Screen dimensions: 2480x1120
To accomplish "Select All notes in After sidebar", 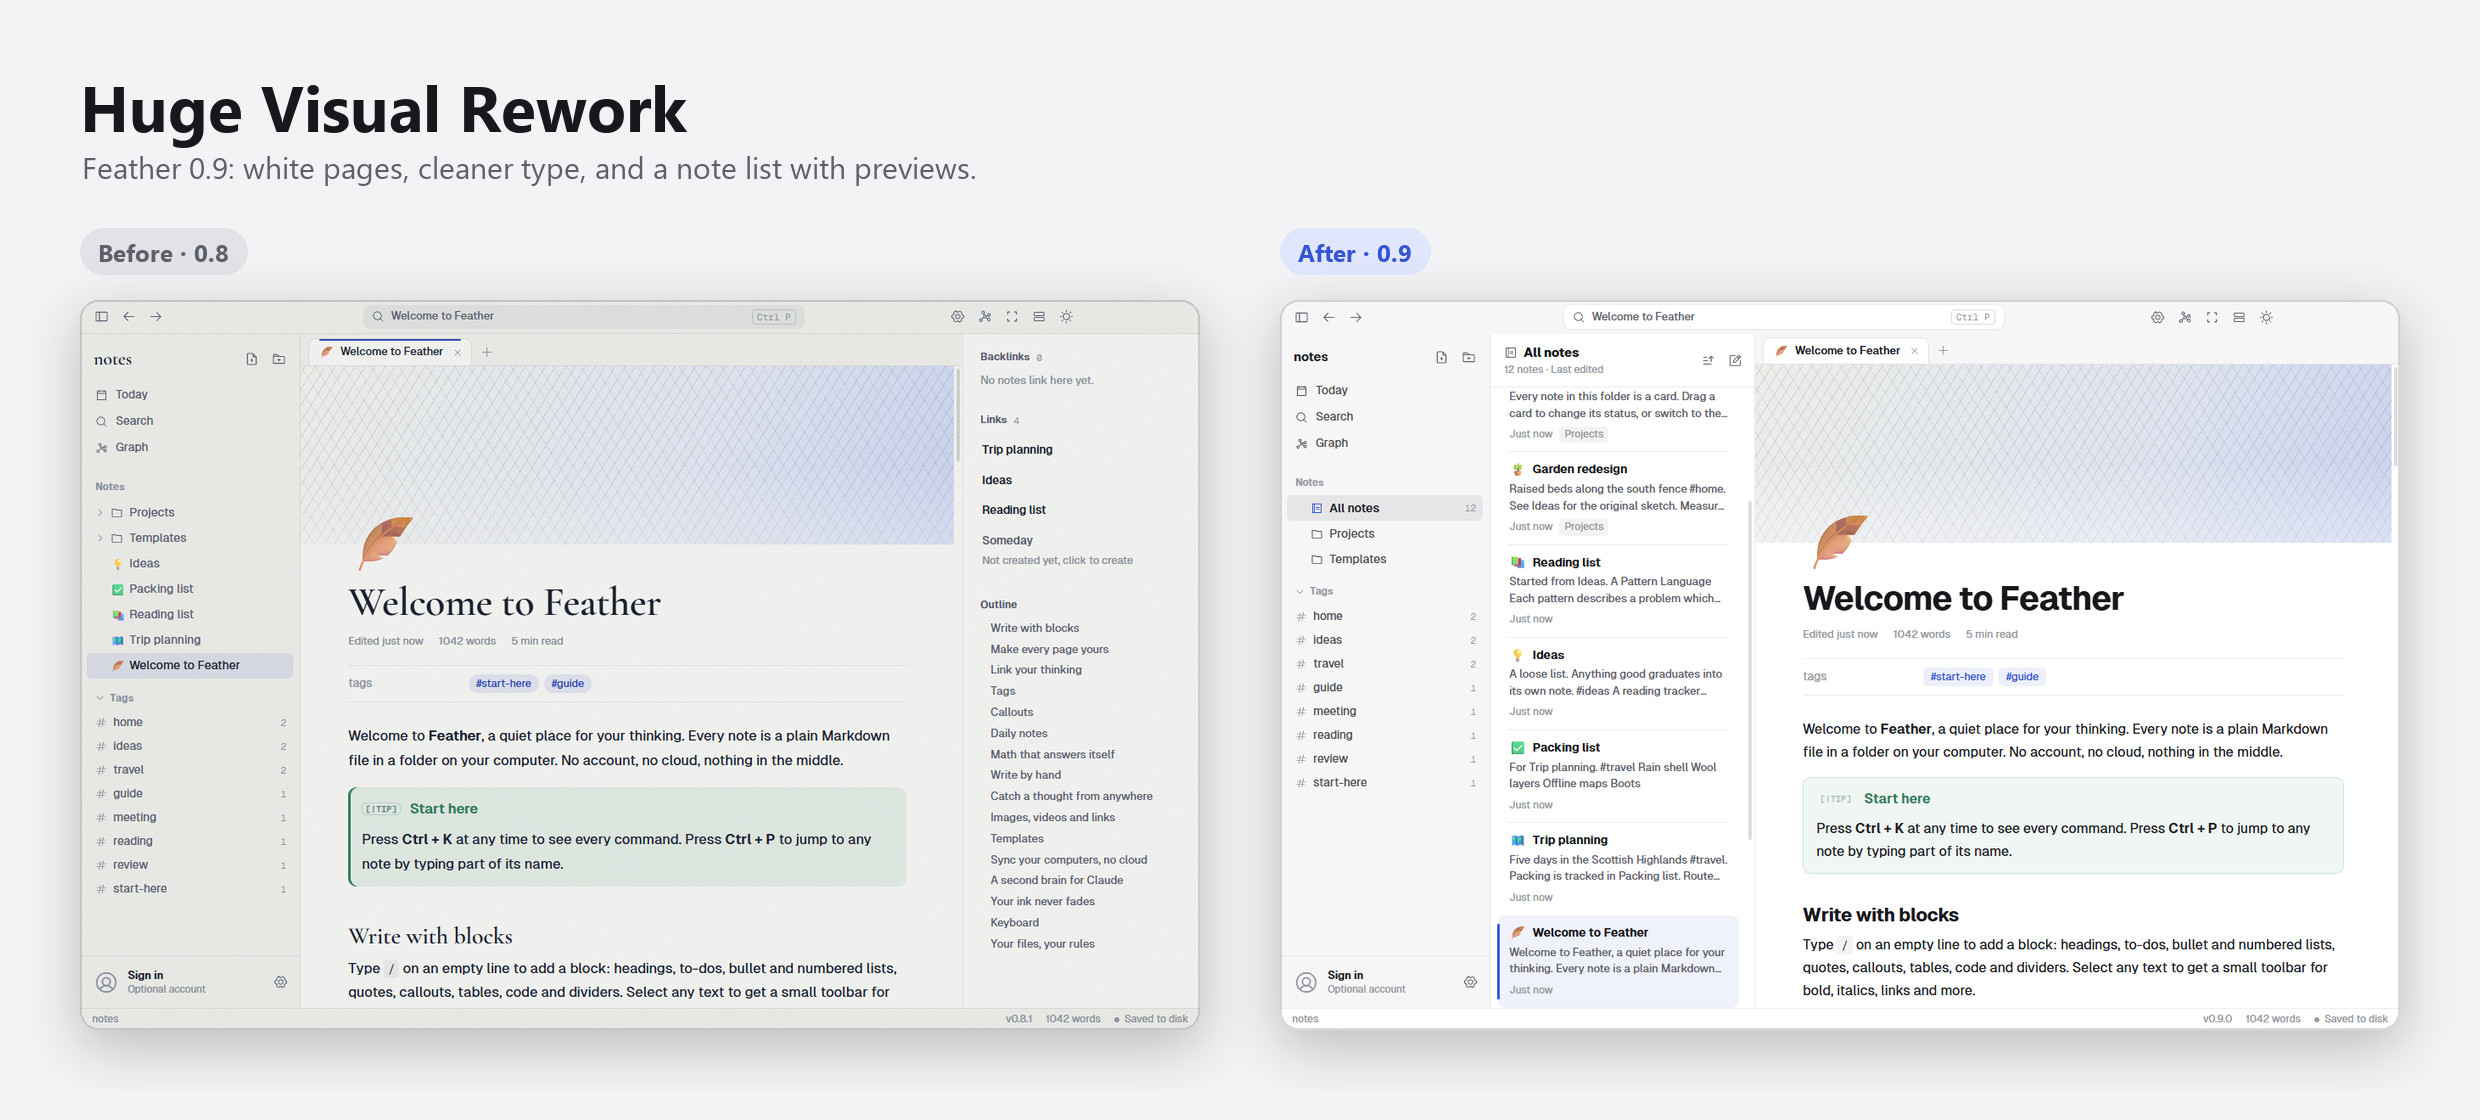I will 1384,508.
